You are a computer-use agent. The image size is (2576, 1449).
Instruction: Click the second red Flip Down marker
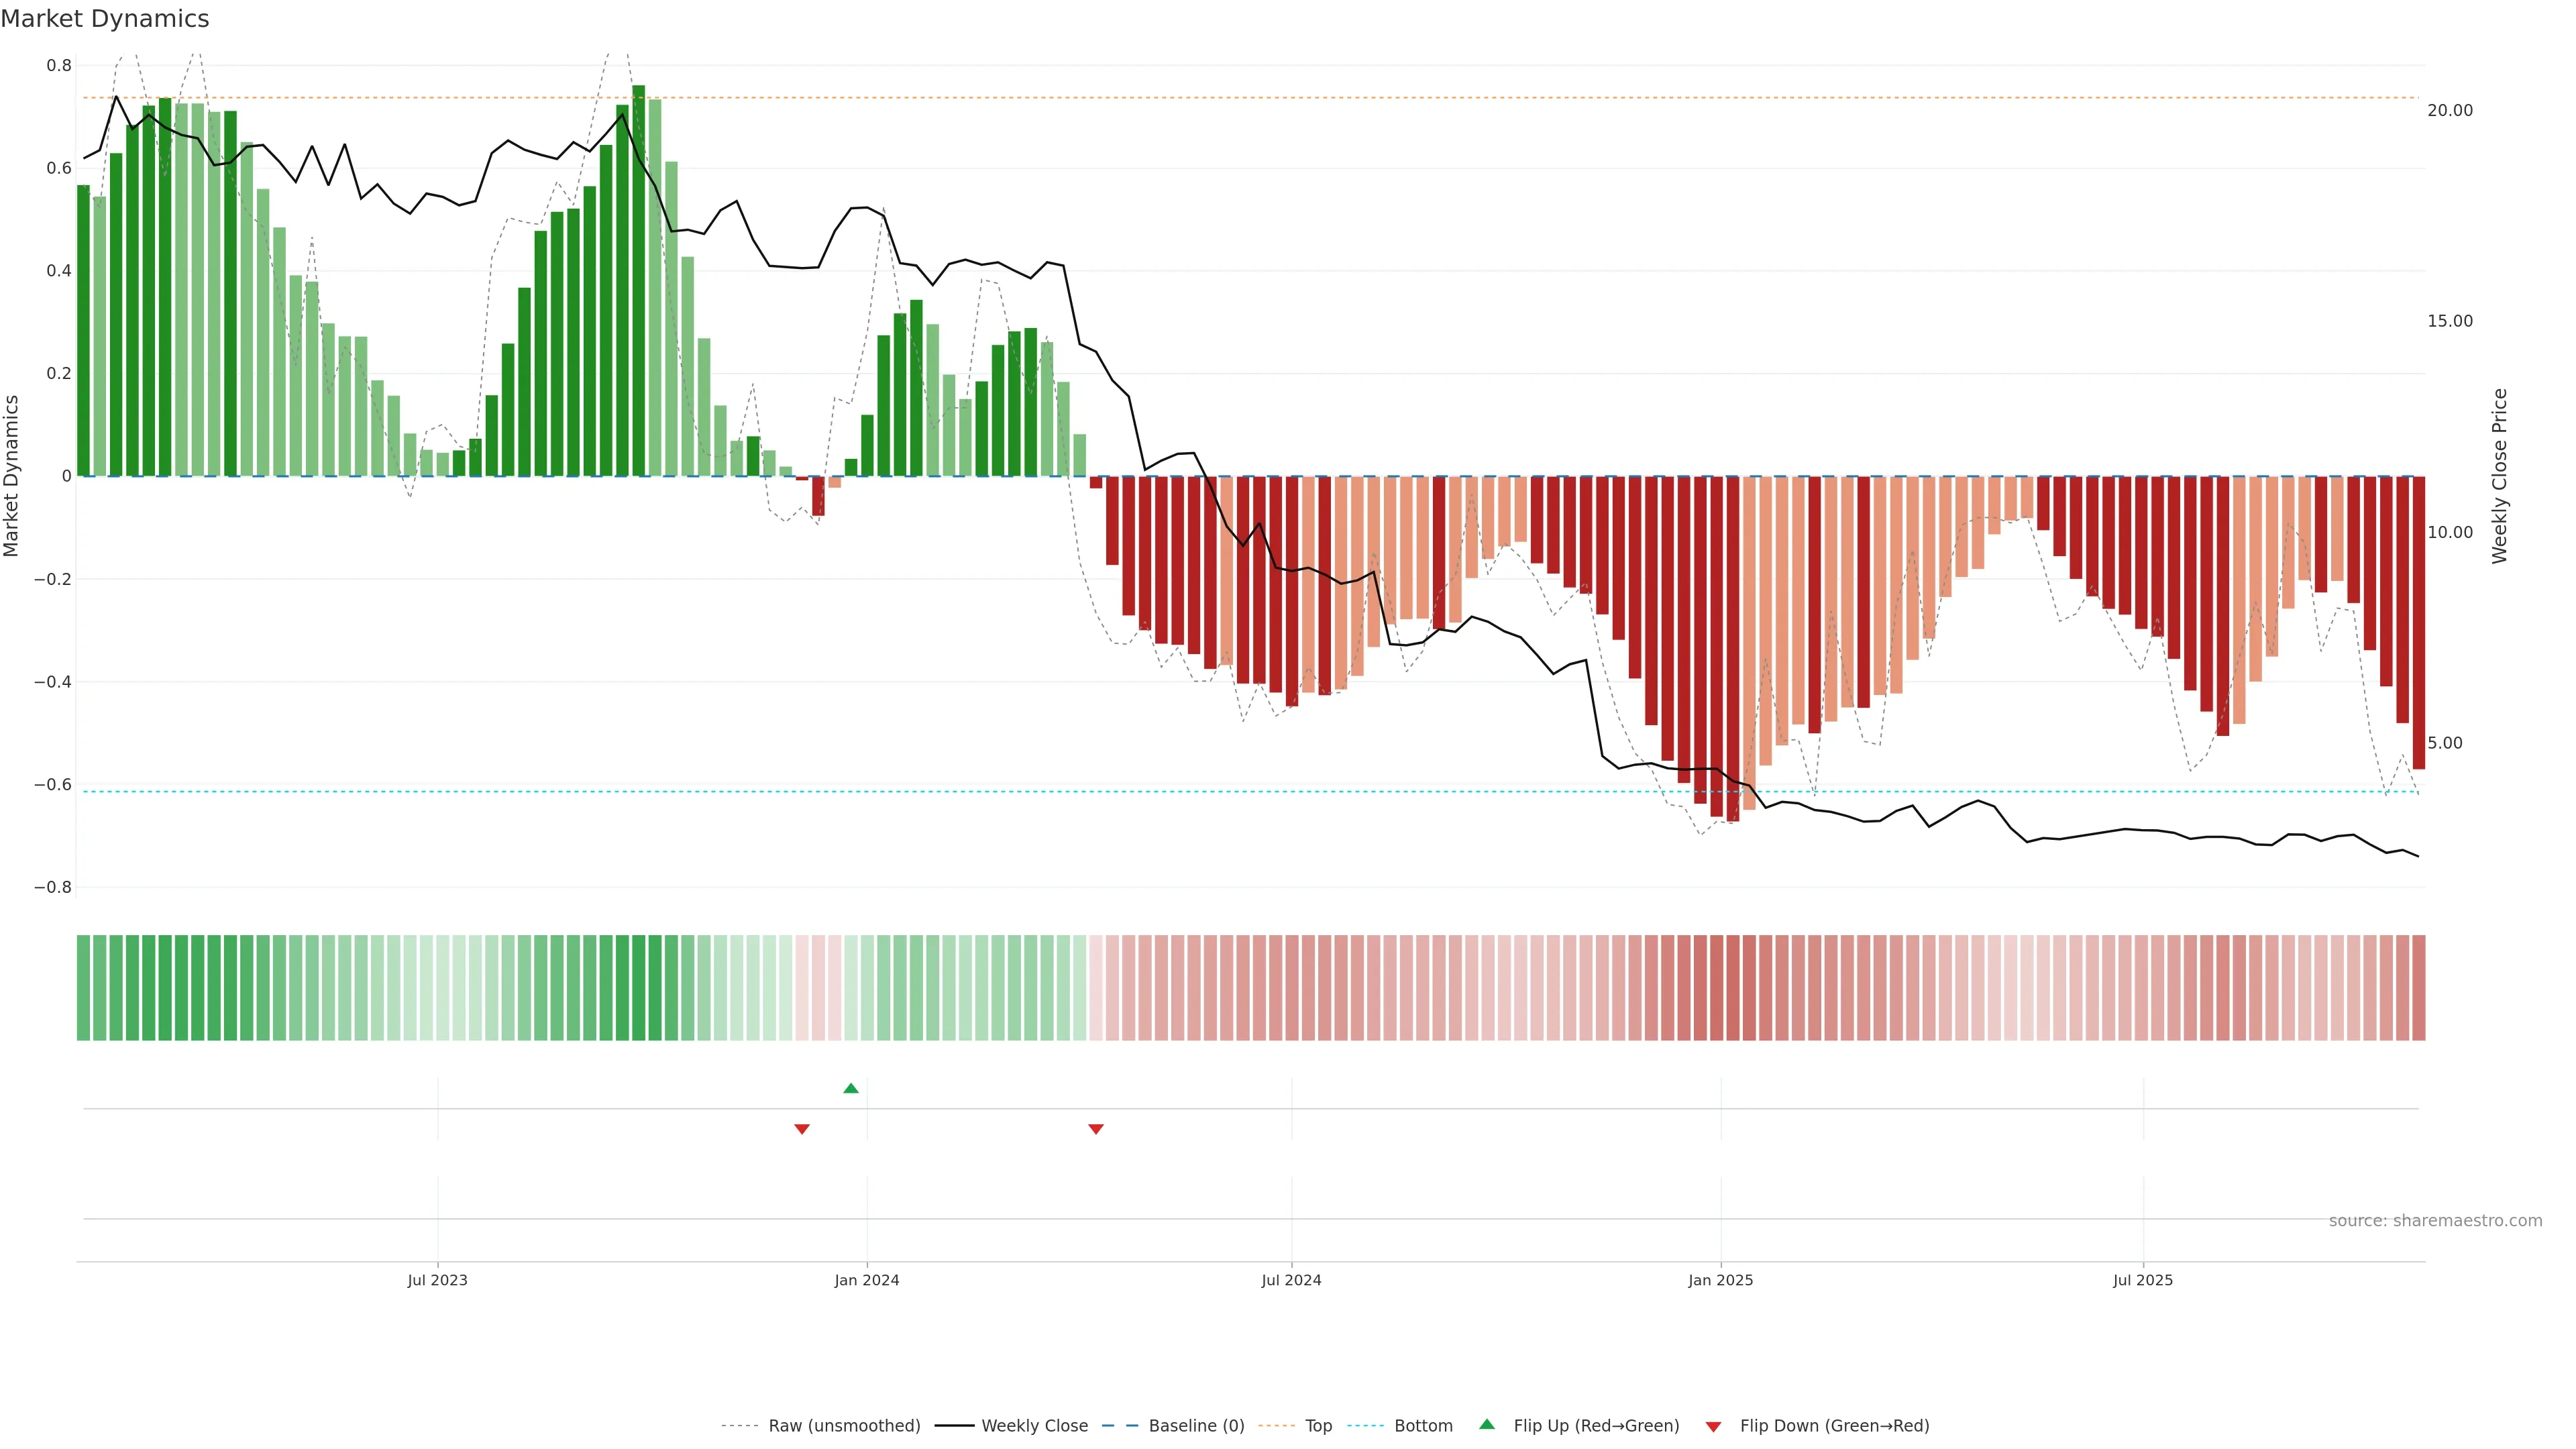[1096, 1129]
